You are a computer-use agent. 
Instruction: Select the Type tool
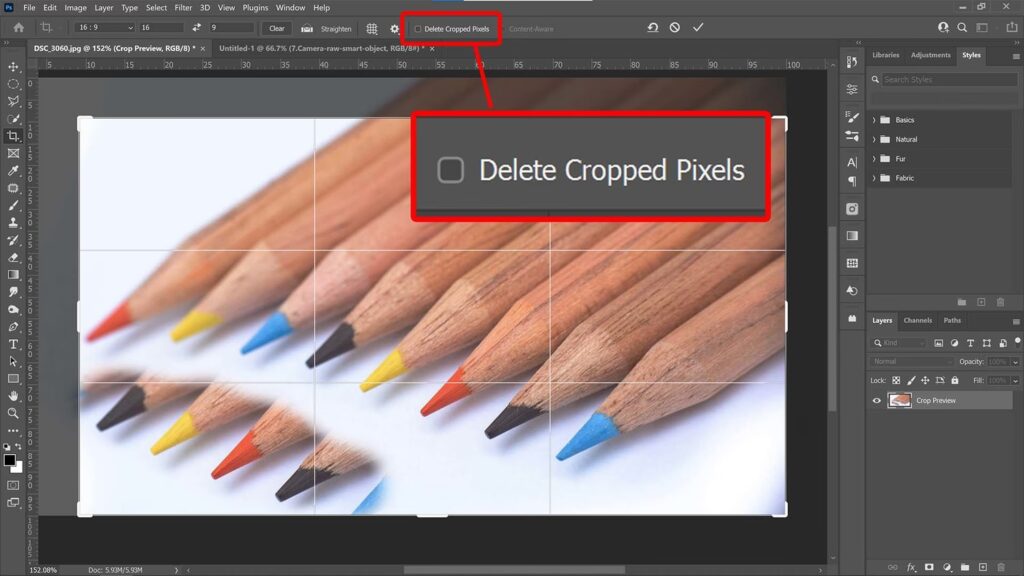point(13,344)
